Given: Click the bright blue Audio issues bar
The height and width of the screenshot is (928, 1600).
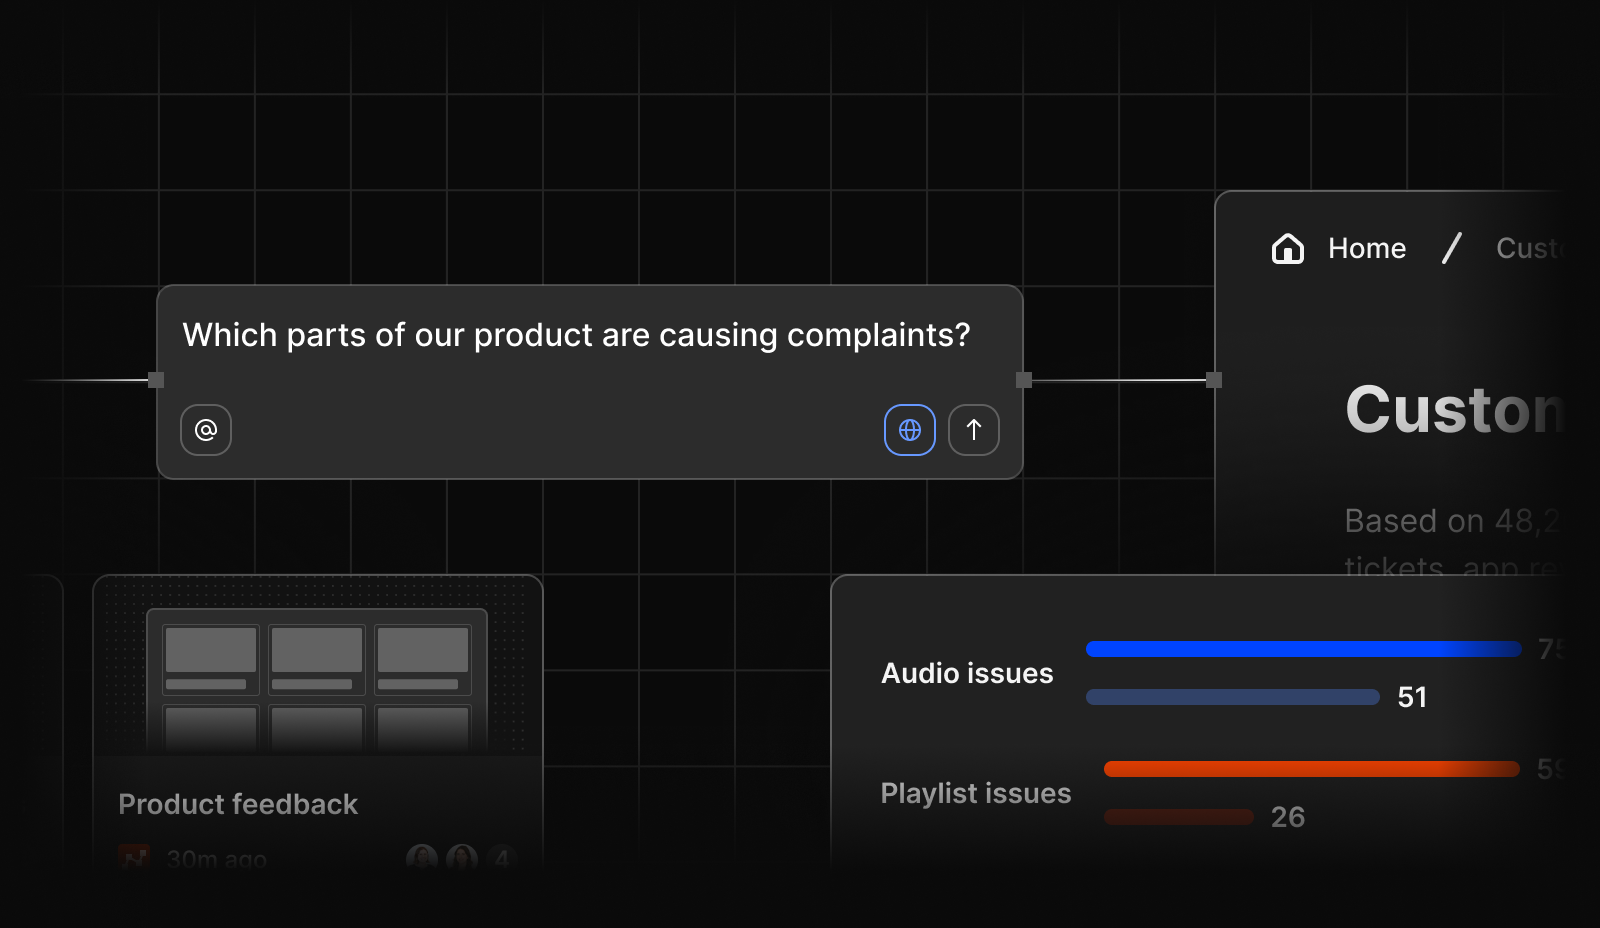Looking at the screenshot, I should click(1302, 649).
